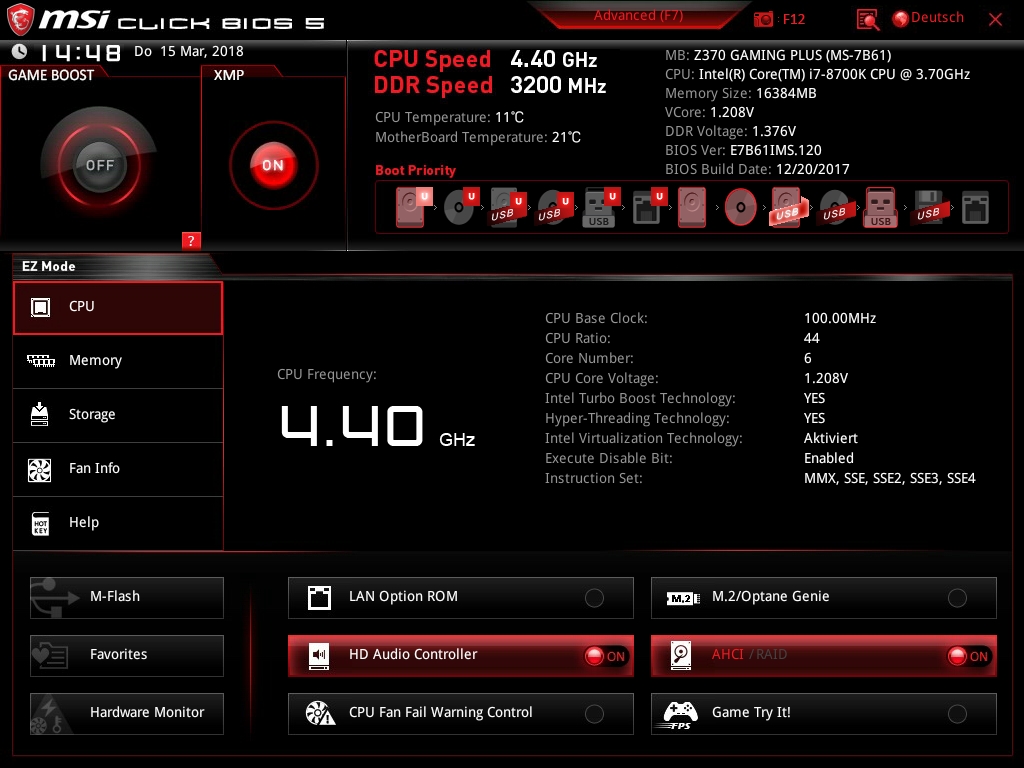
Task: Click the instruction set 'MMX, SSE, SSE2, SSE3, SSE4'
Action: [x=889, y=479]
